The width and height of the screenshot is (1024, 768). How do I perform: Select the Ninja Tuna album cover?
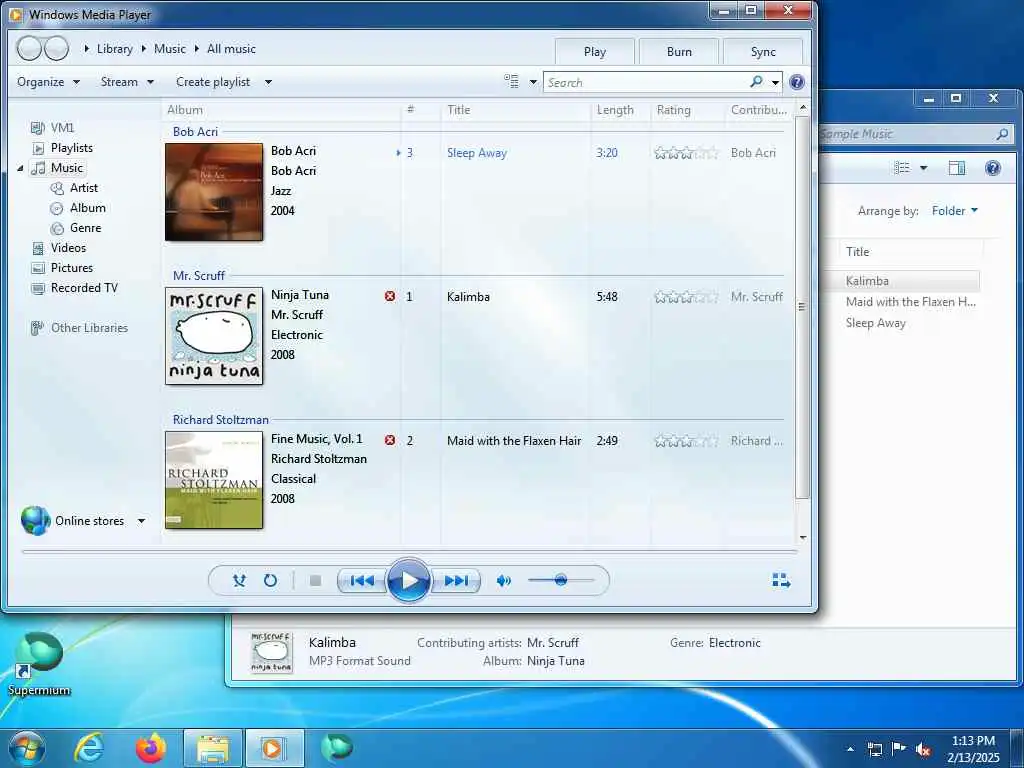click(x=214, y=336)
